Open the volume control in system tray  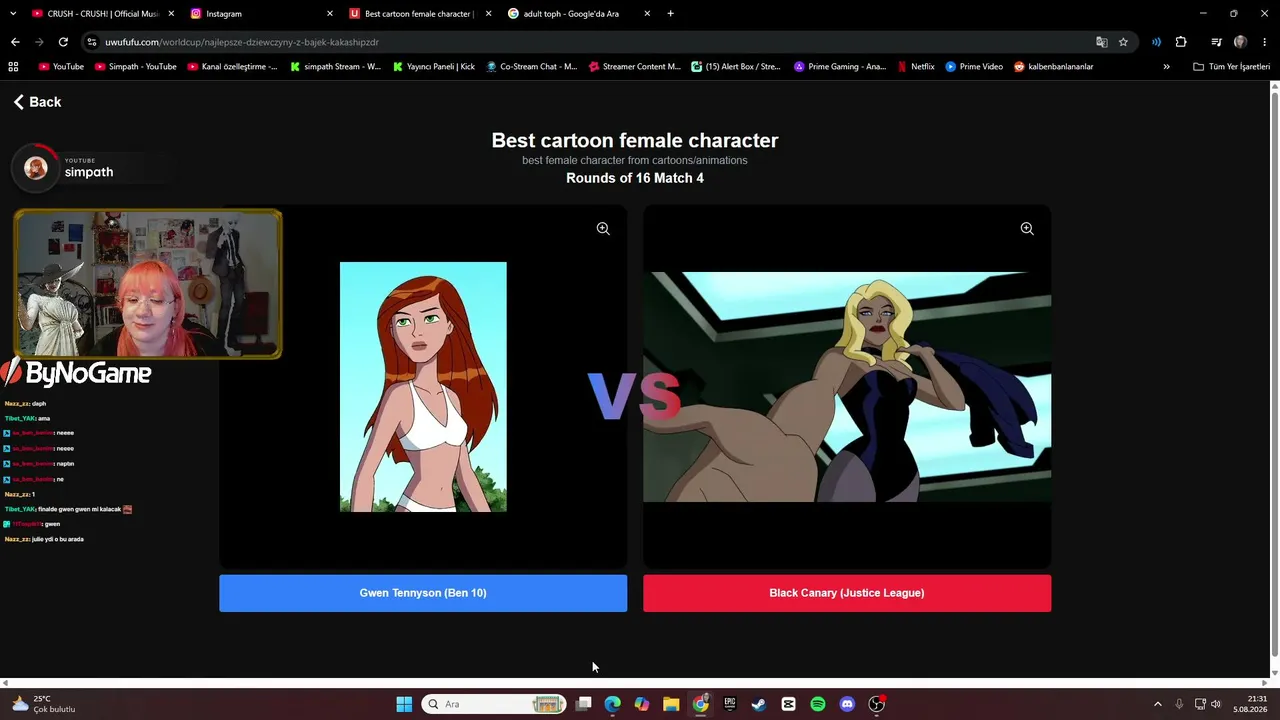tap(1216, 704)
